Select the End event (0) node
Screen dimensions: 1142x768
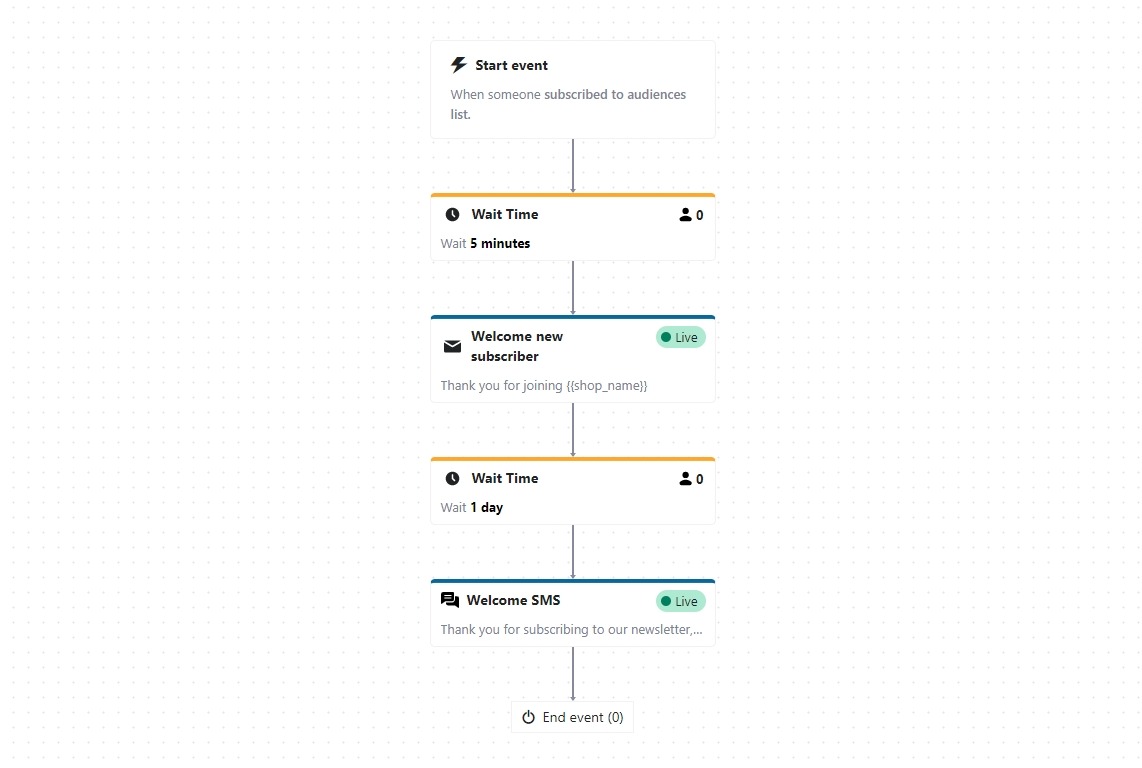click(572, 717)
